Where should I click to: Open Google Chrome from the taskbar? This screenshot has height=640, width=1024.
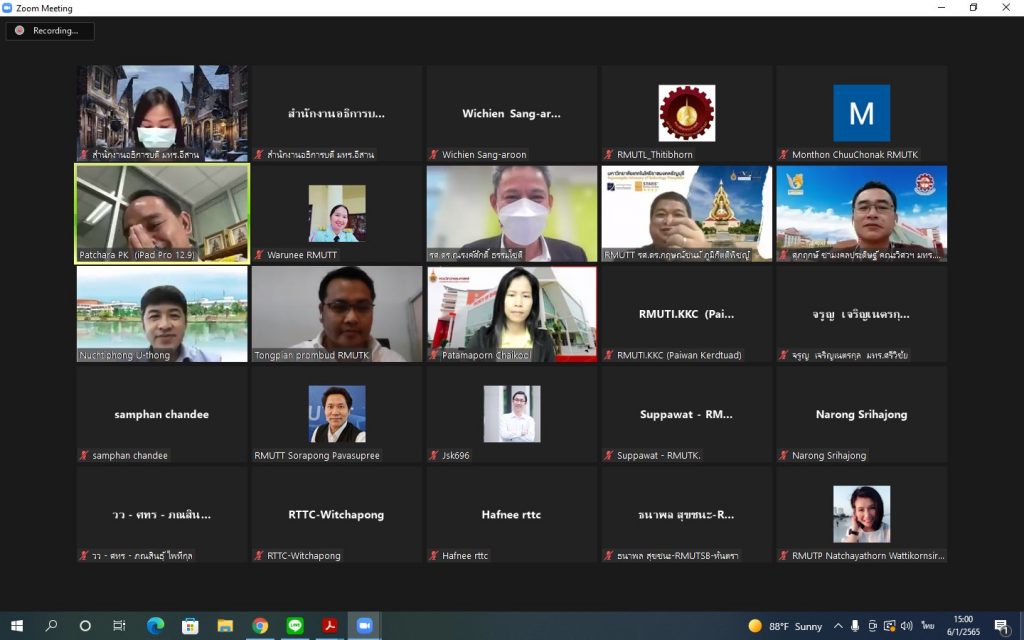pyautogui.click(x=260, y=626)
